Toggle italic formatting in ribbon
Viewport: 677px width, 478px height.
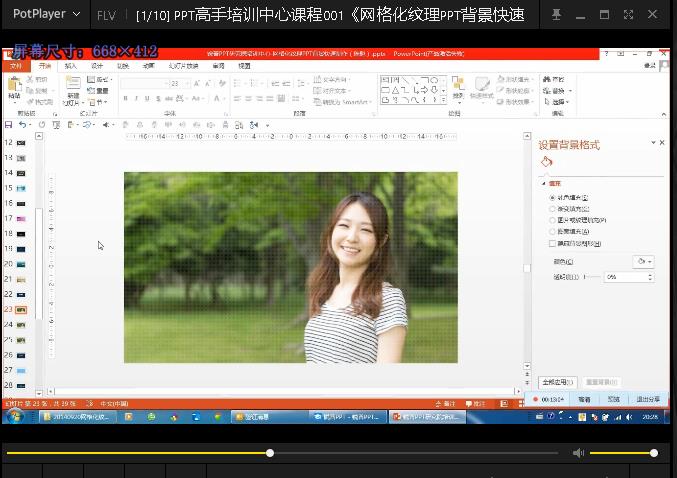(136, 99)
